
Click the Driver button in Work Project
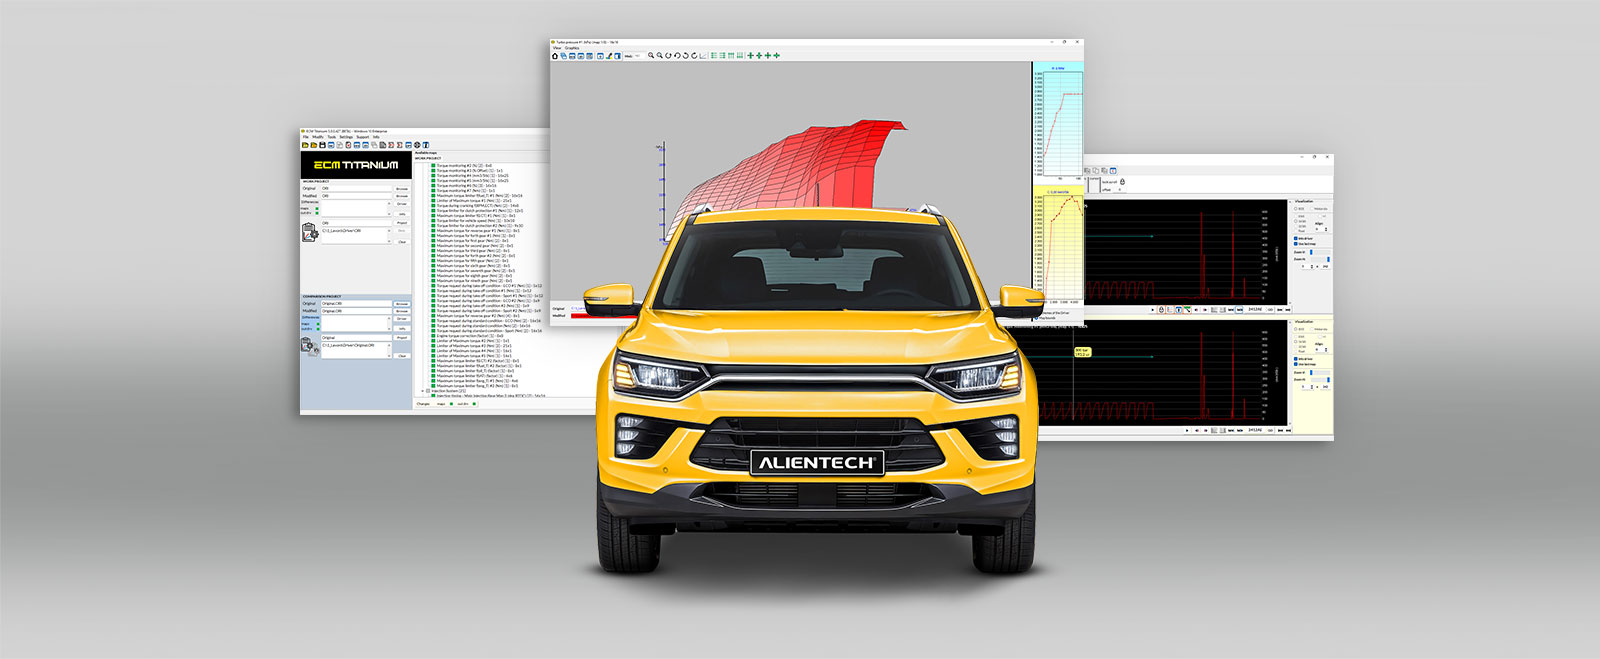point(402,204)
